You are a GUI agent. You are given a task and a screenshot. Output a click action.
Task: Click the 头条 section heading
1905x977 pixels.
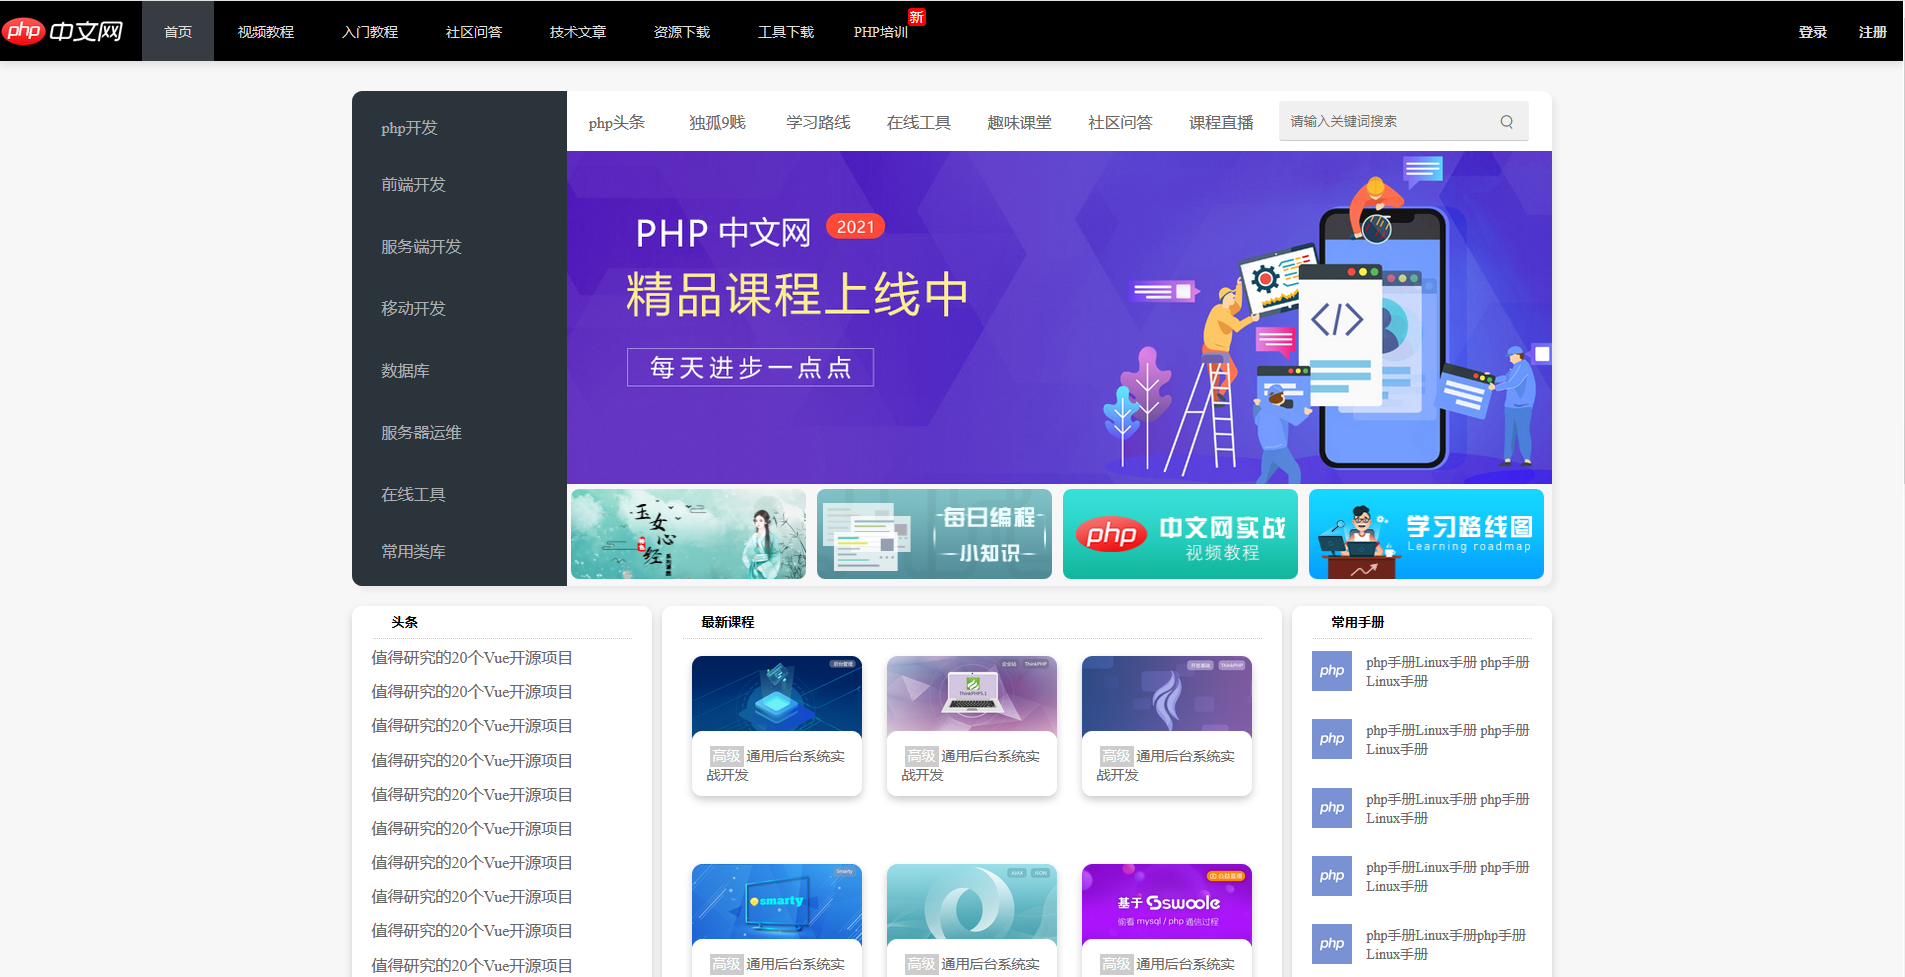(404, 622)
